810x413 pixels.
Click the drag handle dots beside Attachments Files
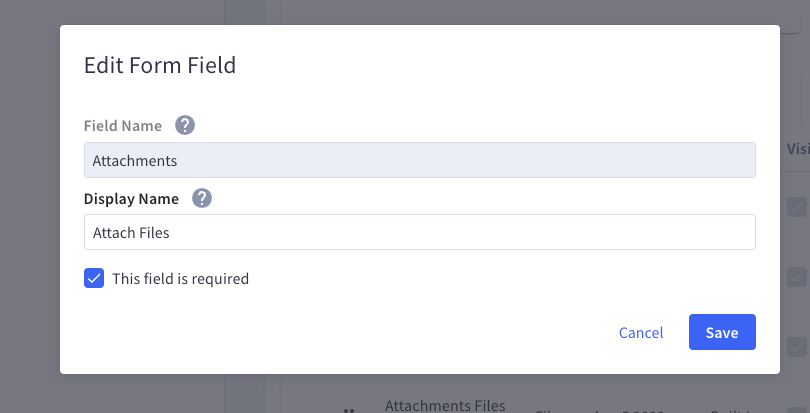(x=349, y=410)
